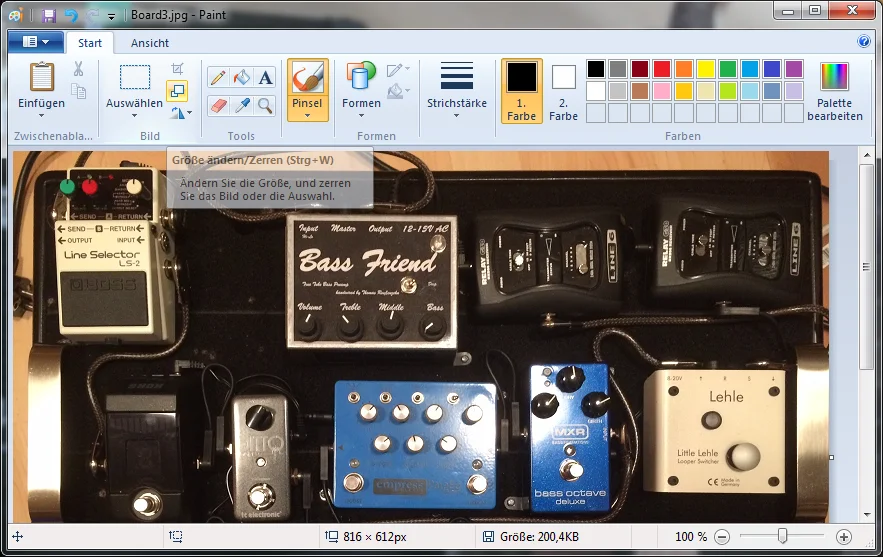The width and height of the screenshot is (883, 557).
Task: Select the Text tool
Action: [x=265, y=78]
